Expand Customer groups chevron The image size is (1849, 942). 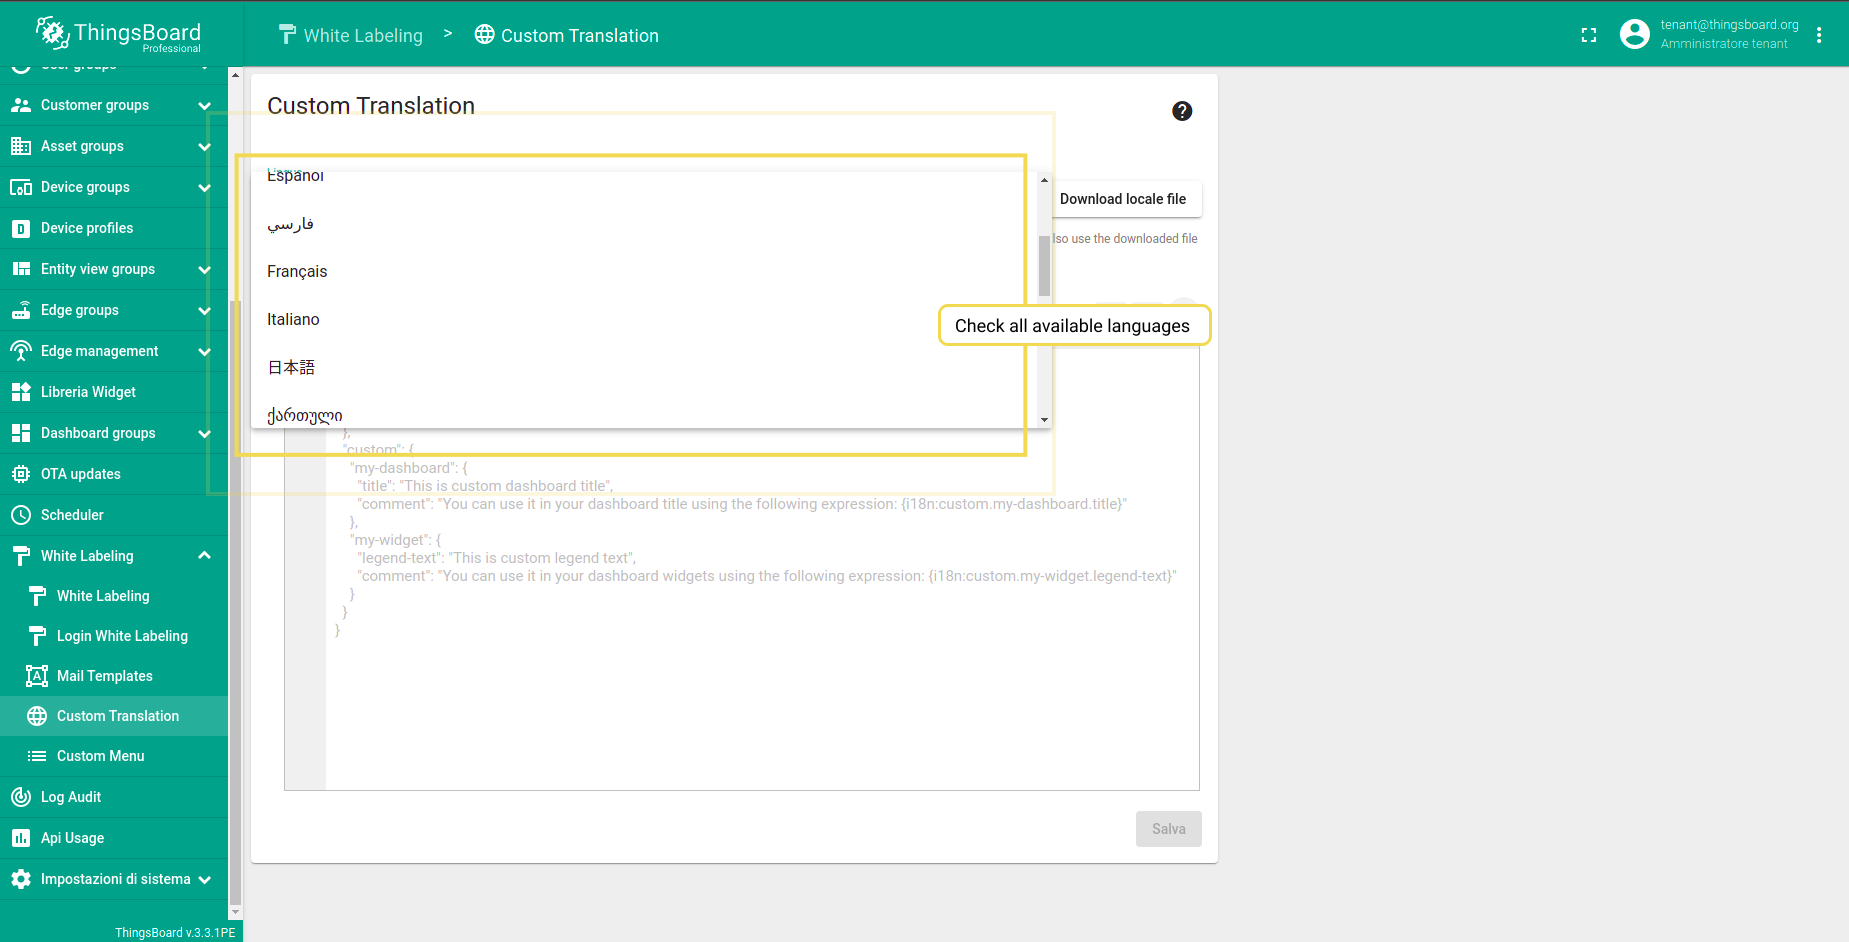[x=205, y=105]
